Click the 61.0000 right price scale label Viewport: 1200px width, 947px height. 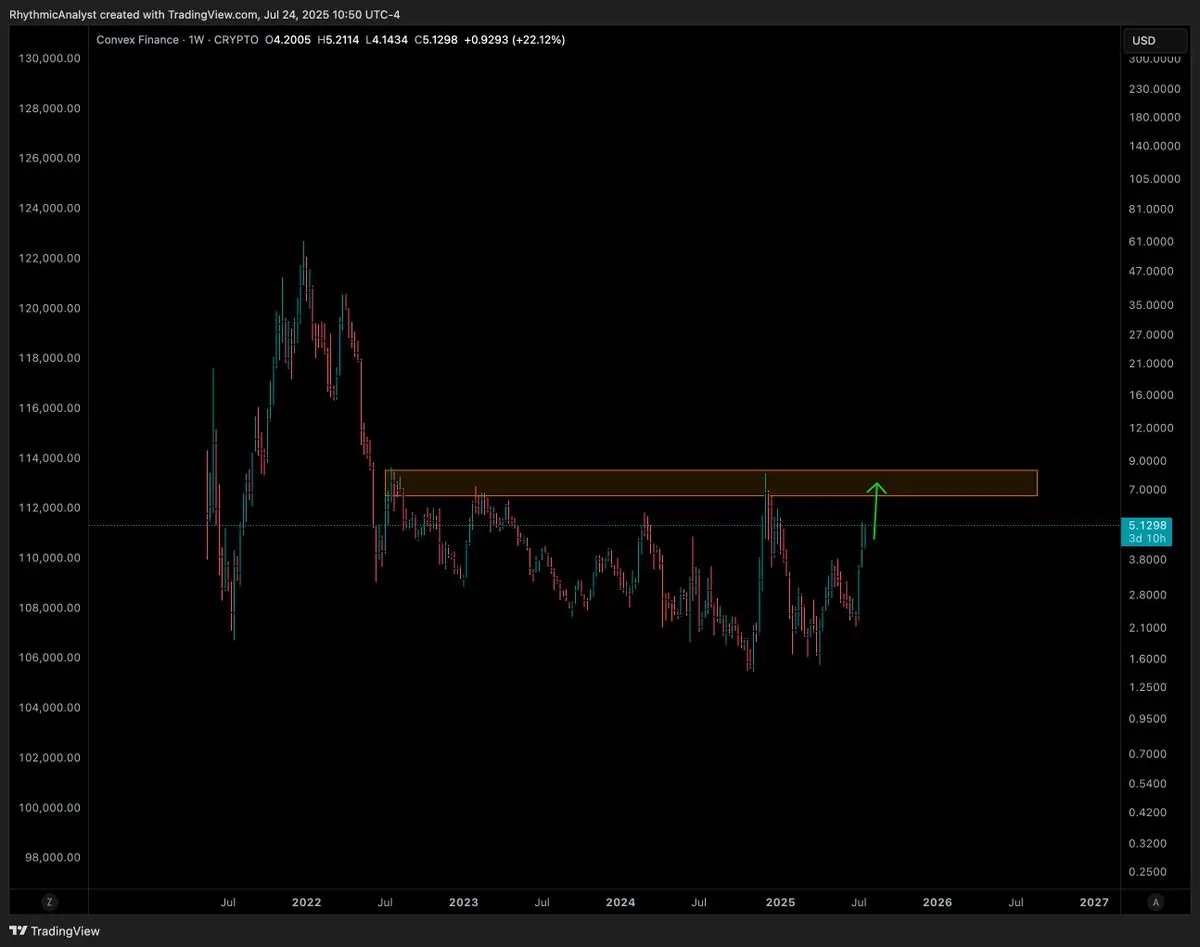coord(1152,242)
